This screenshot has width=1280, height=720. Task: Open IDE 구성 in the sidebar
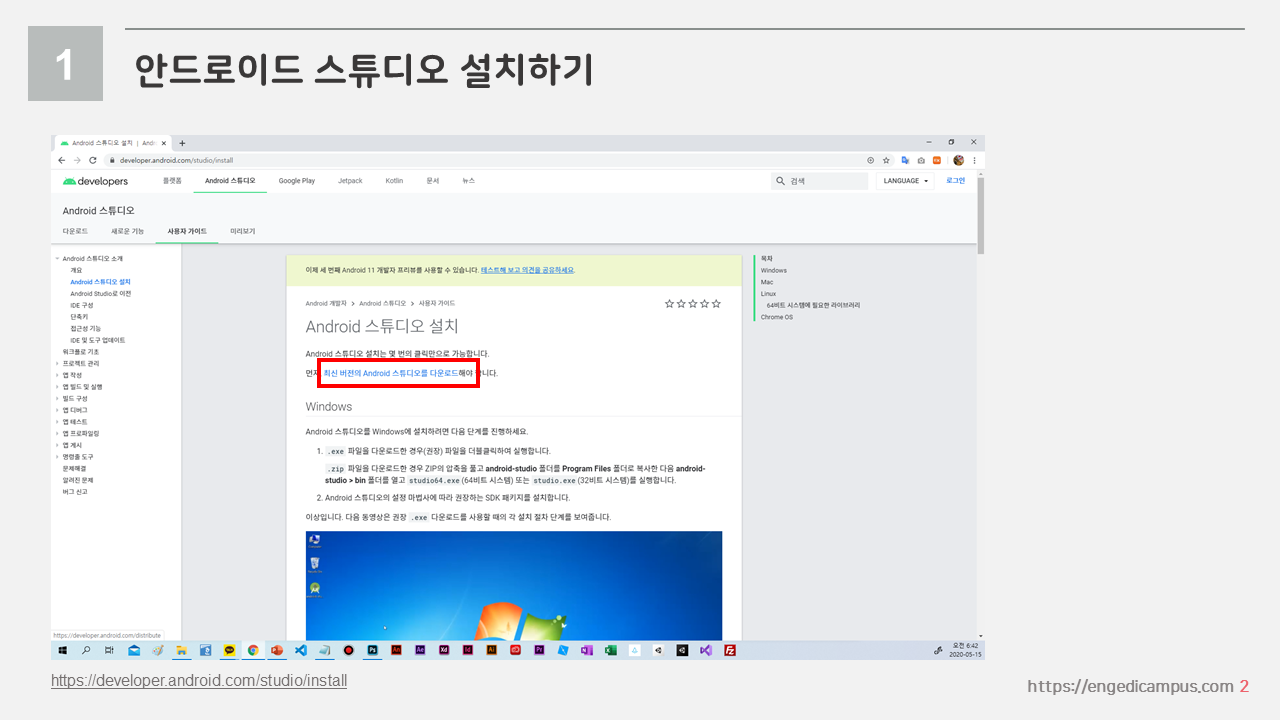[x=82, y=305]
